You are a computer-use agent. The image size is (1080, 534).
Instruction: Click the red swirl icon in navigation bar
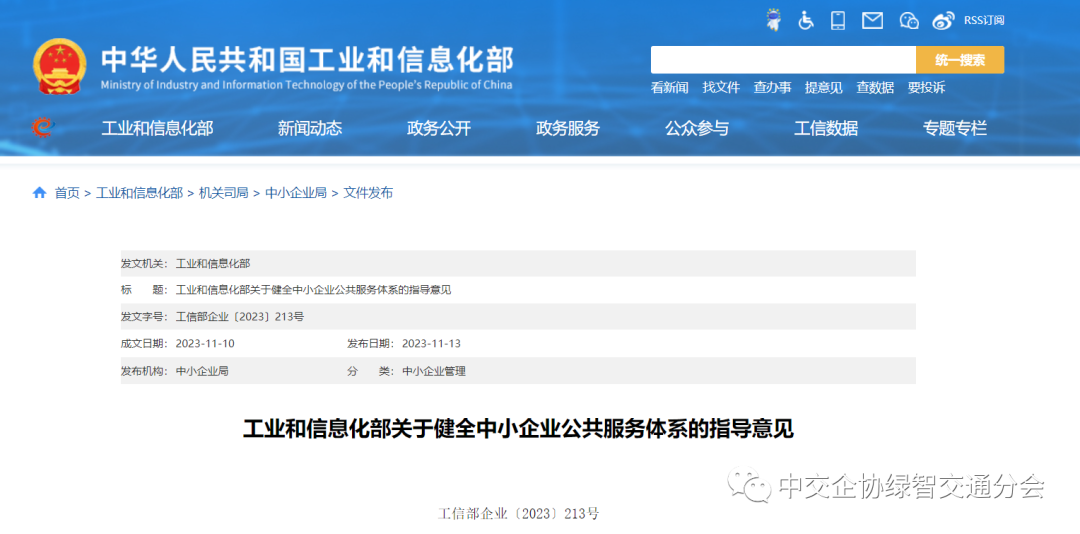coord(42,127)
